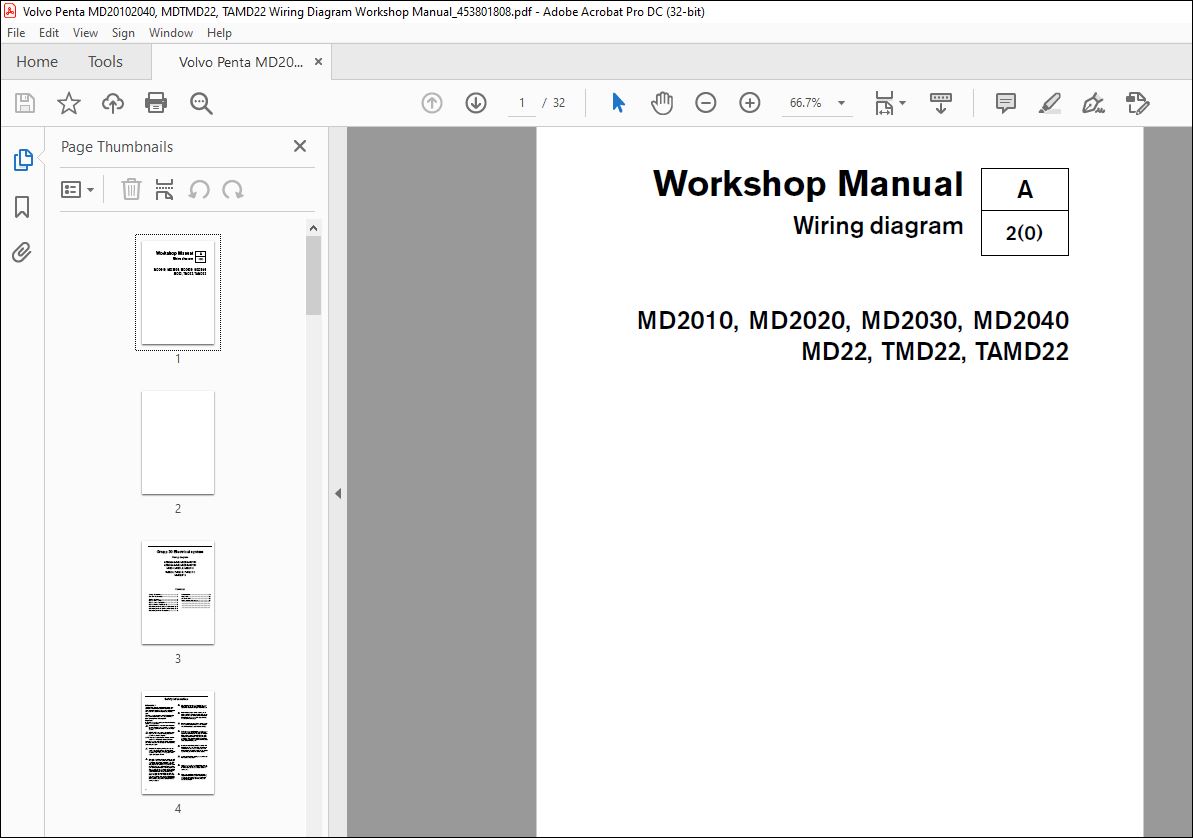Click the 'MD2010, MD2020, MD2030, MD2040' text
This screenshot has width=1193, height=838.
click(853, 320)
